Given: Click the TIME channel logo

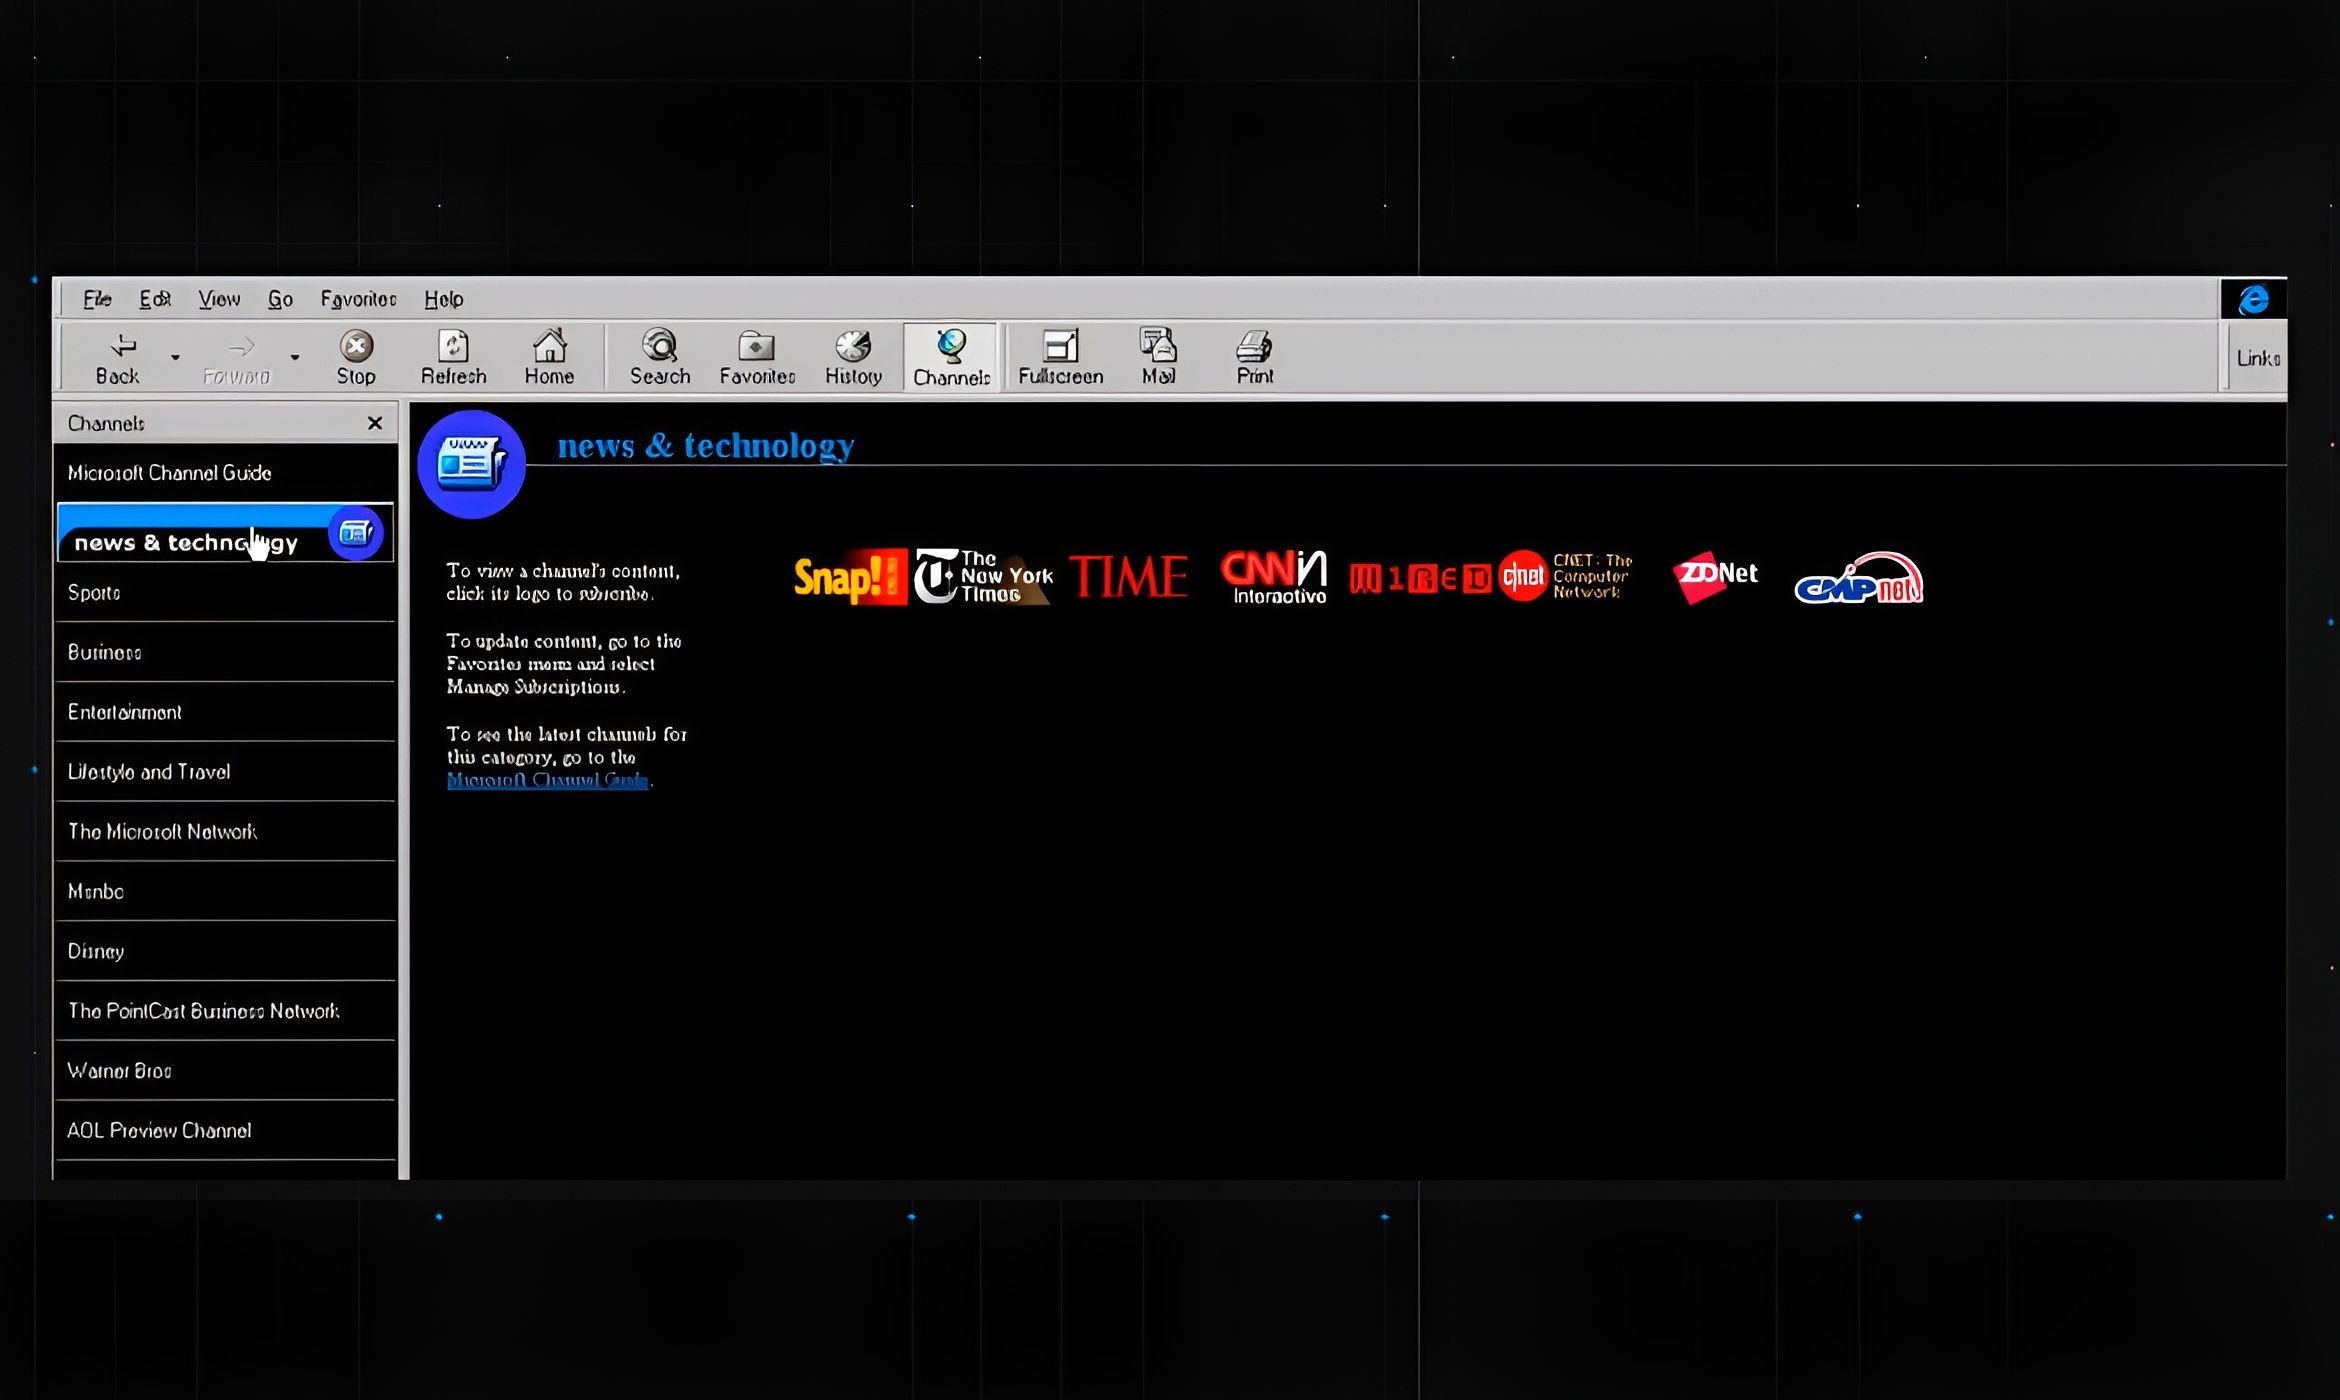Looking at the screenshot, I should coord(1129,577).
